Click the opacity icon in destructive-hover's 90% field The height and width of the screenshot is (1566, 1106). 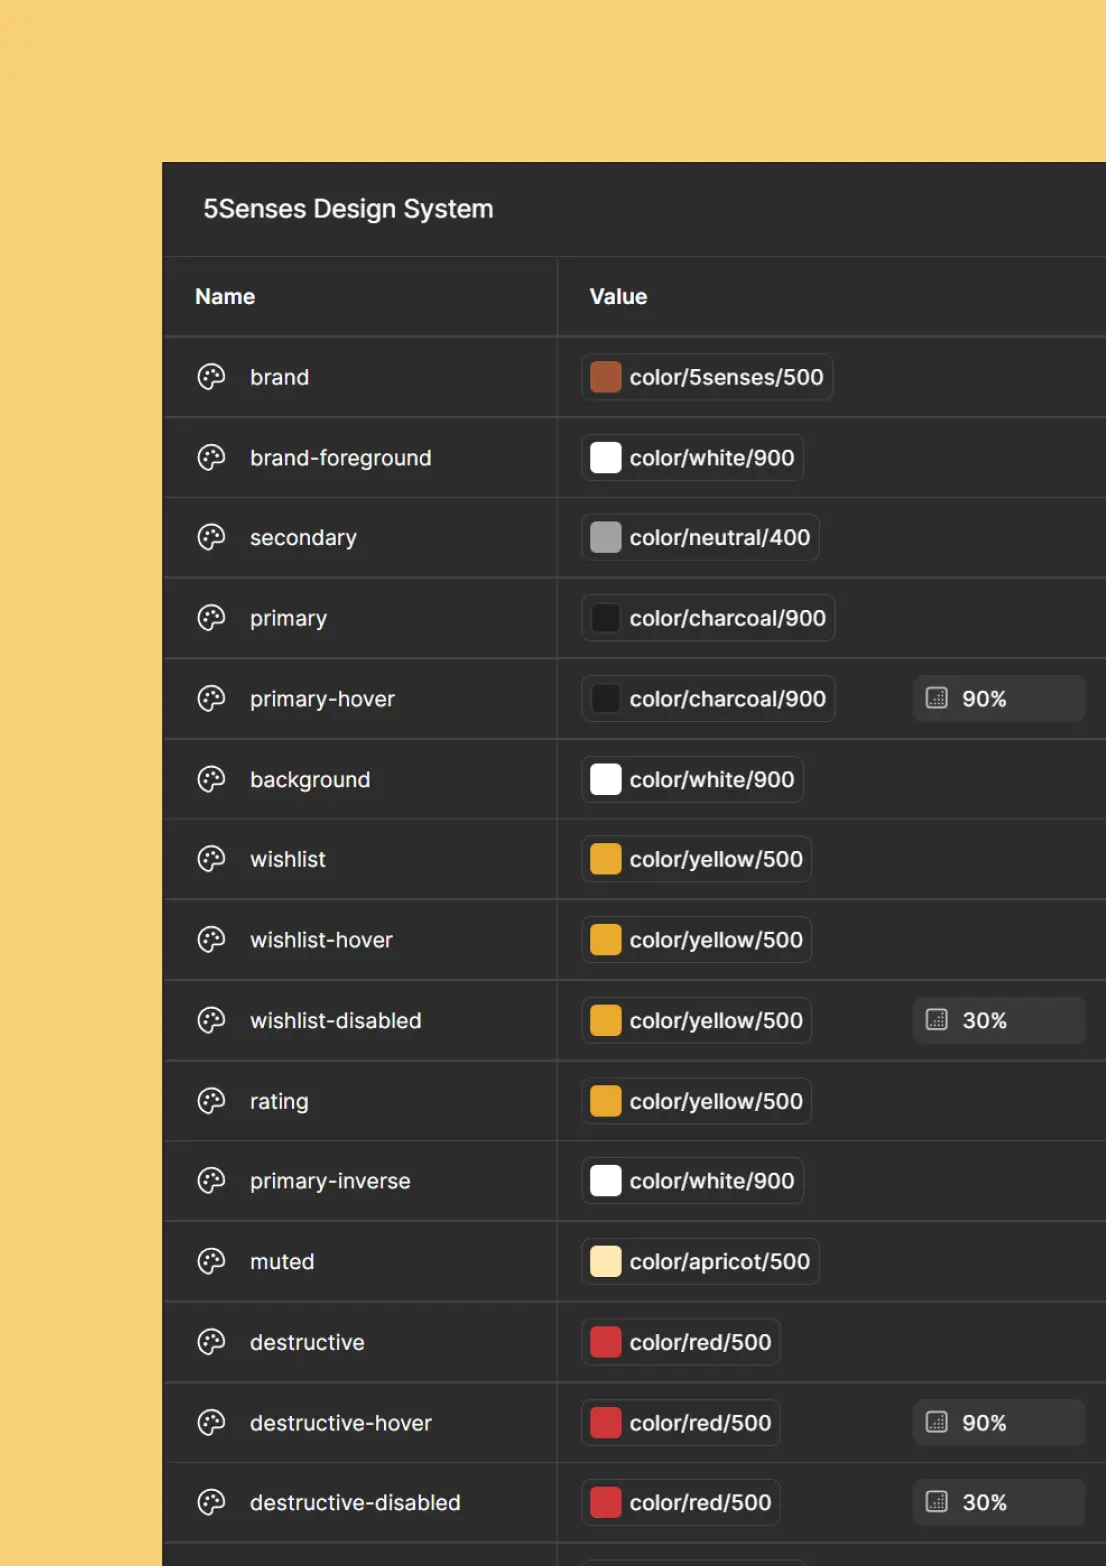coord(936,1422)
